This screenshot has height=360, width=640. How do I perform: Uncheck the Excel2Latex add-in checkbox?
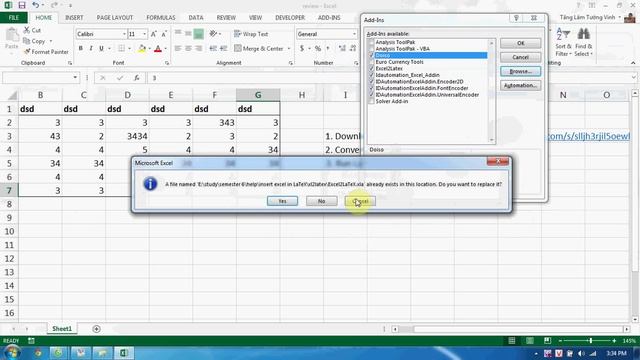(371, 69)
